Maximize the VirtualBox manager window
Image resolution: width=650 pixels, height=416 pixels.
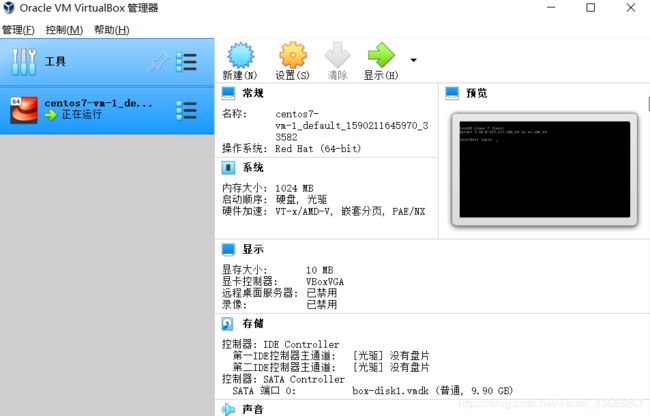(x=591, y=7)
